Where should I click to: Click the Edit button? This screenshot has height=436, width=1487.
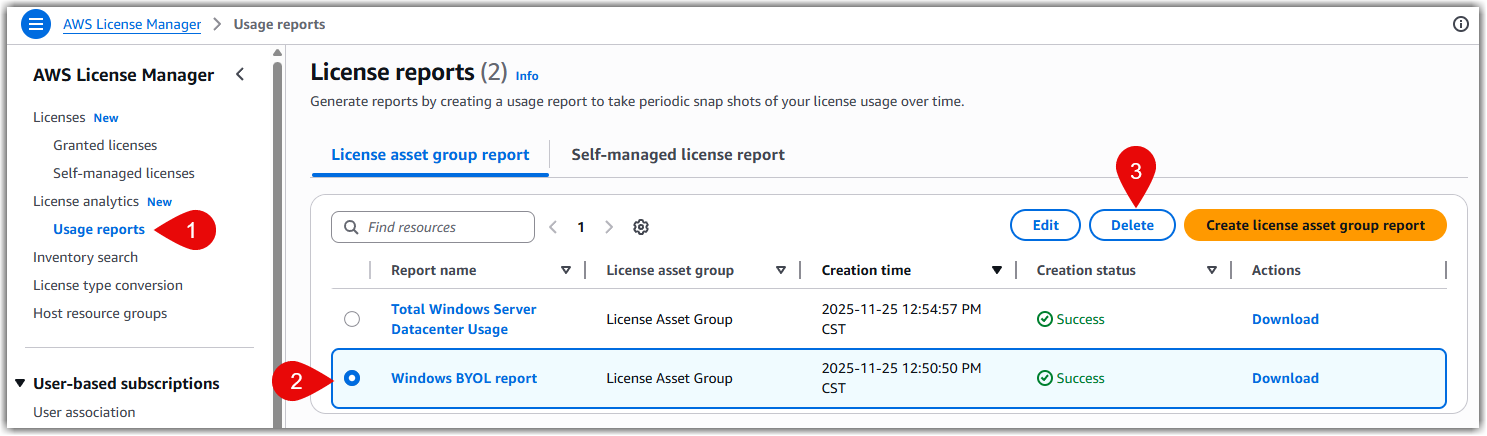[x=1045, y=225]
